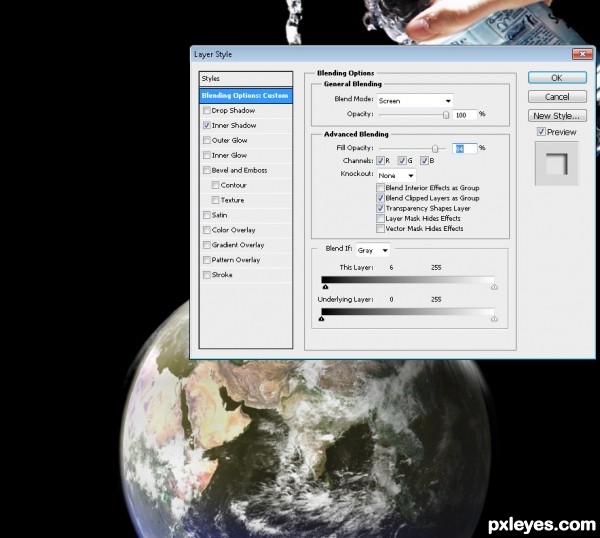Enable the Inner Glow checkbox
This screenshot has width=600, height=538.
click(x=207, y=155)
